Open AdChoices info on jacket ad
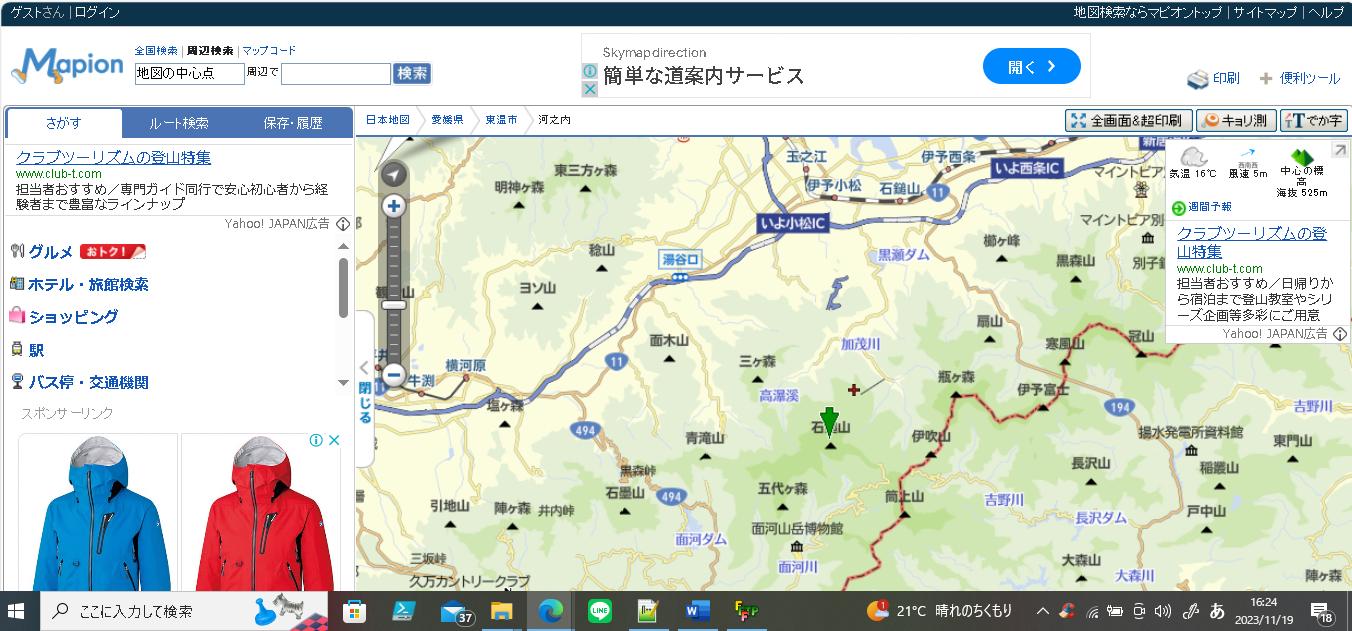Viewport: 1352px width, 631px height. coord(316,440)
